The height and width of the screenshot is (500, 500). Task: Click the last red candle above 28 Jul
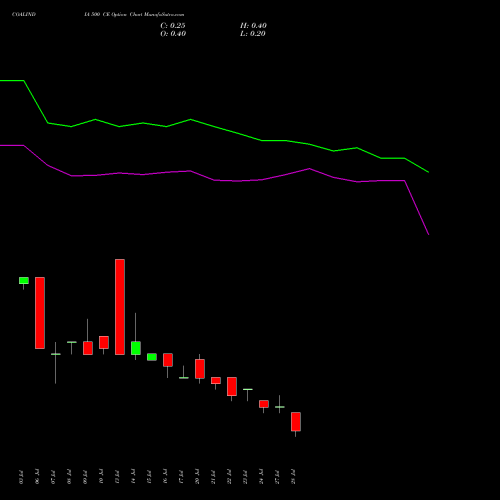[x=296, y=422]
